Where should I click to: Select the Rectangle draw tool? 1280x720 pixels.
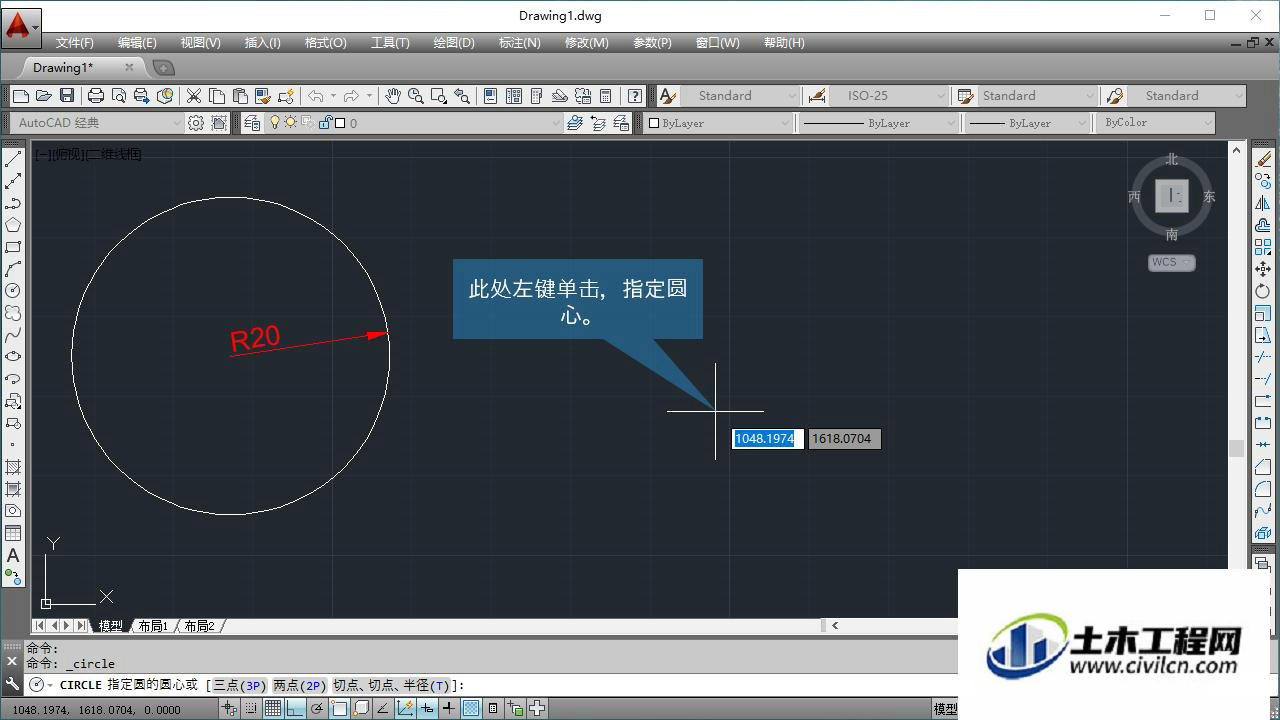(x=13, y=247)
